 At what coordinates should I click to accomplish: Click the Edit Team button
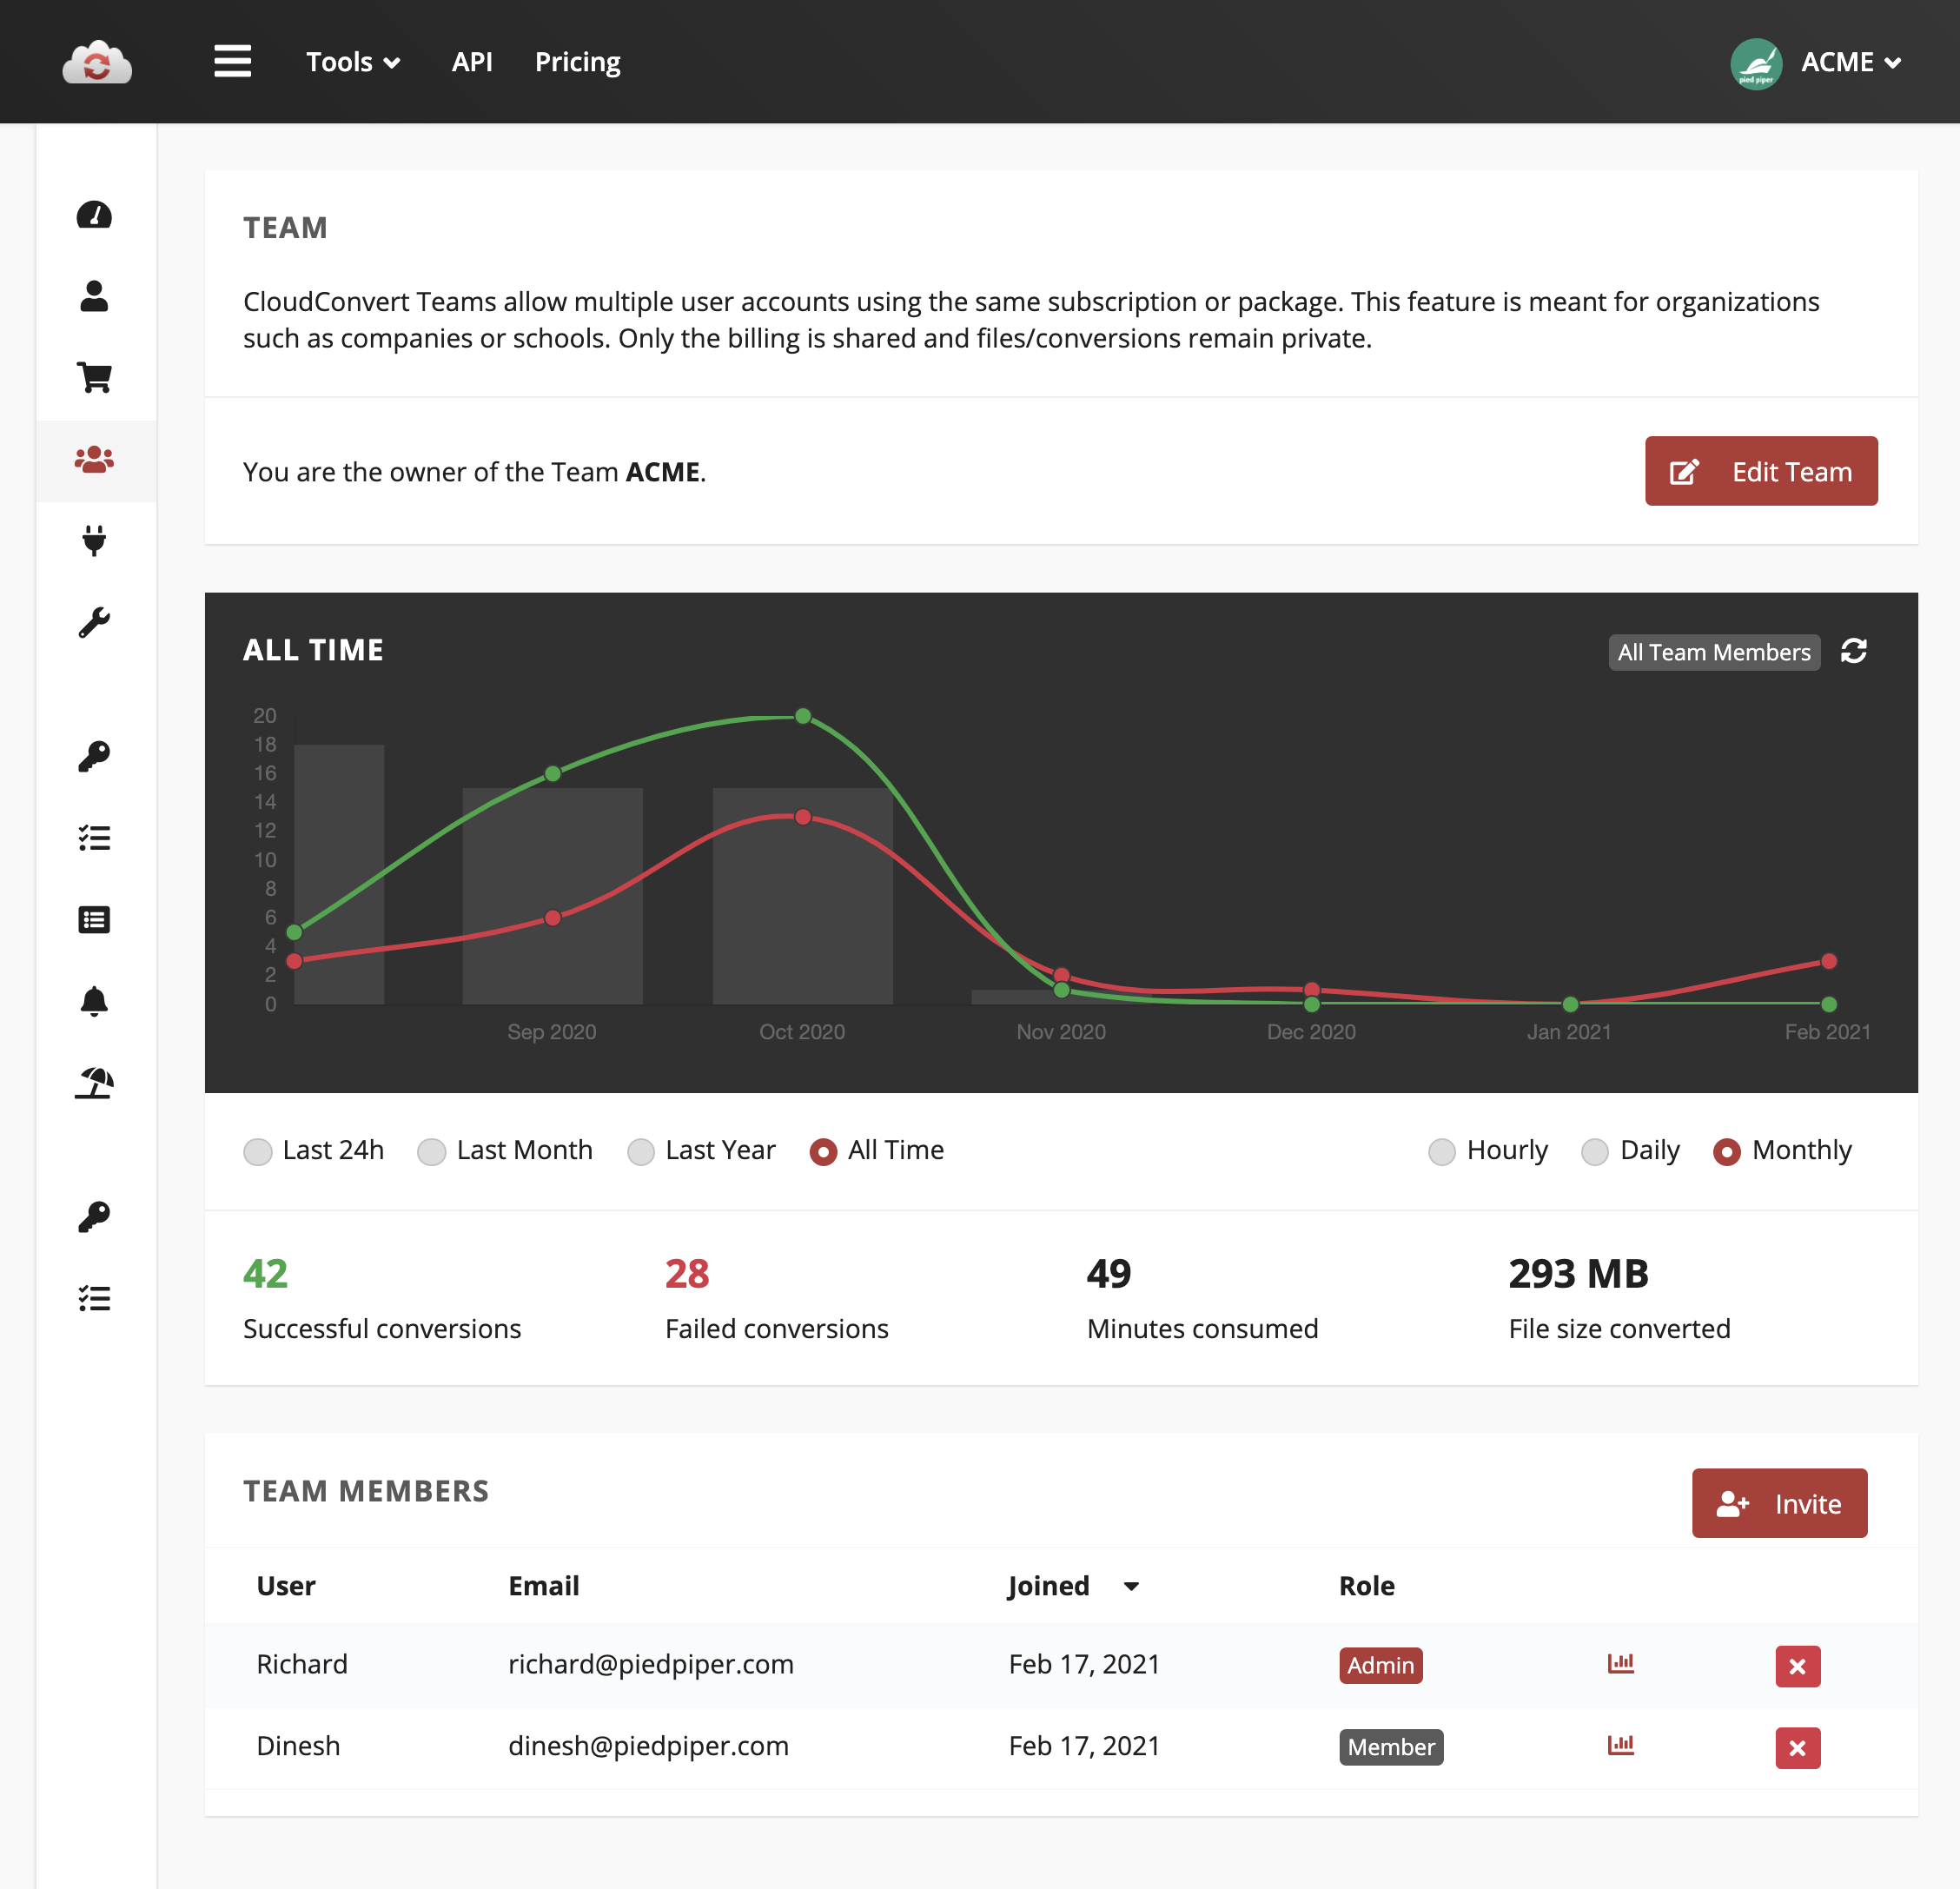[1762, 471]
